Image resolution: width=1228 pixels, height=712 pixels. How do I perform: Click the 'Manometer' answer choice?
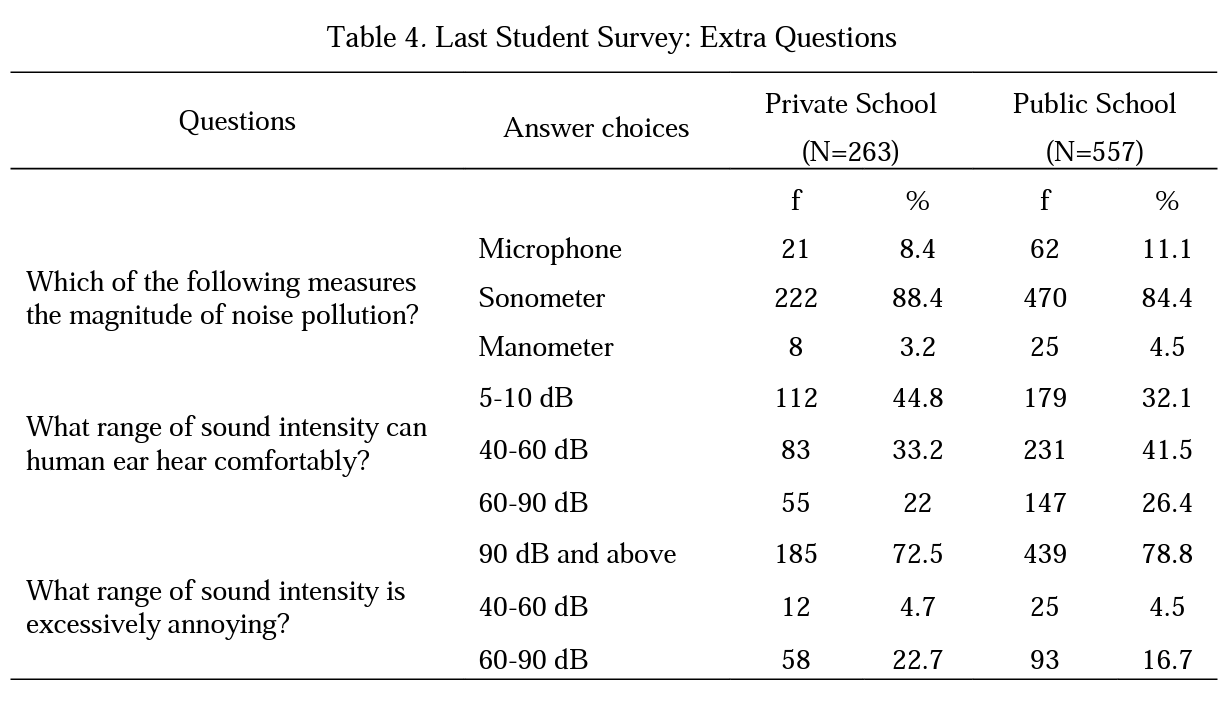(545, 347)
